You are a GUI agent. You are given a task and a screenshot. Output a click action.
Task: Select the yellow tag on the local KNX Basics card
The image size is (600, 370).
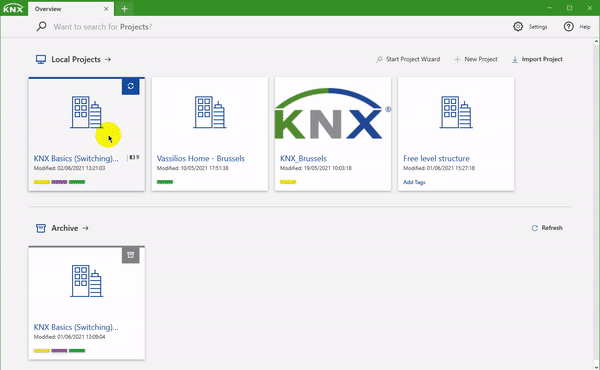[x=42, y=182]
